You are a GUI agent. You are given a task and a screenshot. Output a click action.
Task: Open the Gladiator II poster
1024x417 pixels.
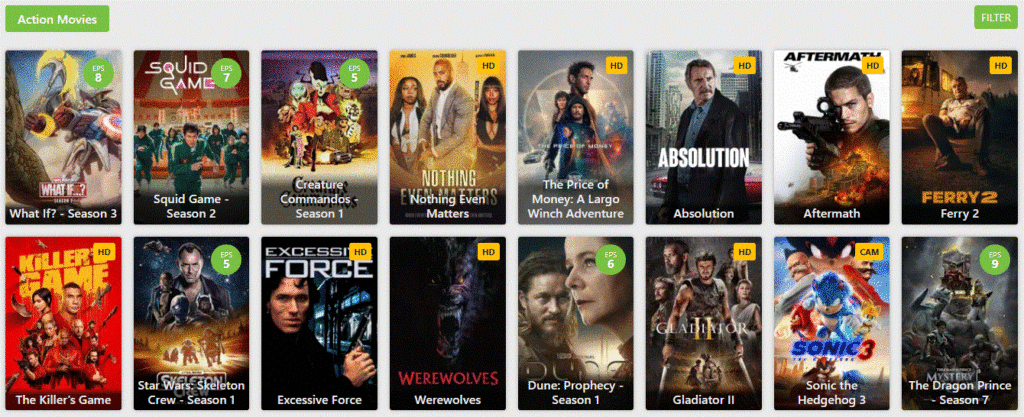pyautogui.click(x=703, y=324)
